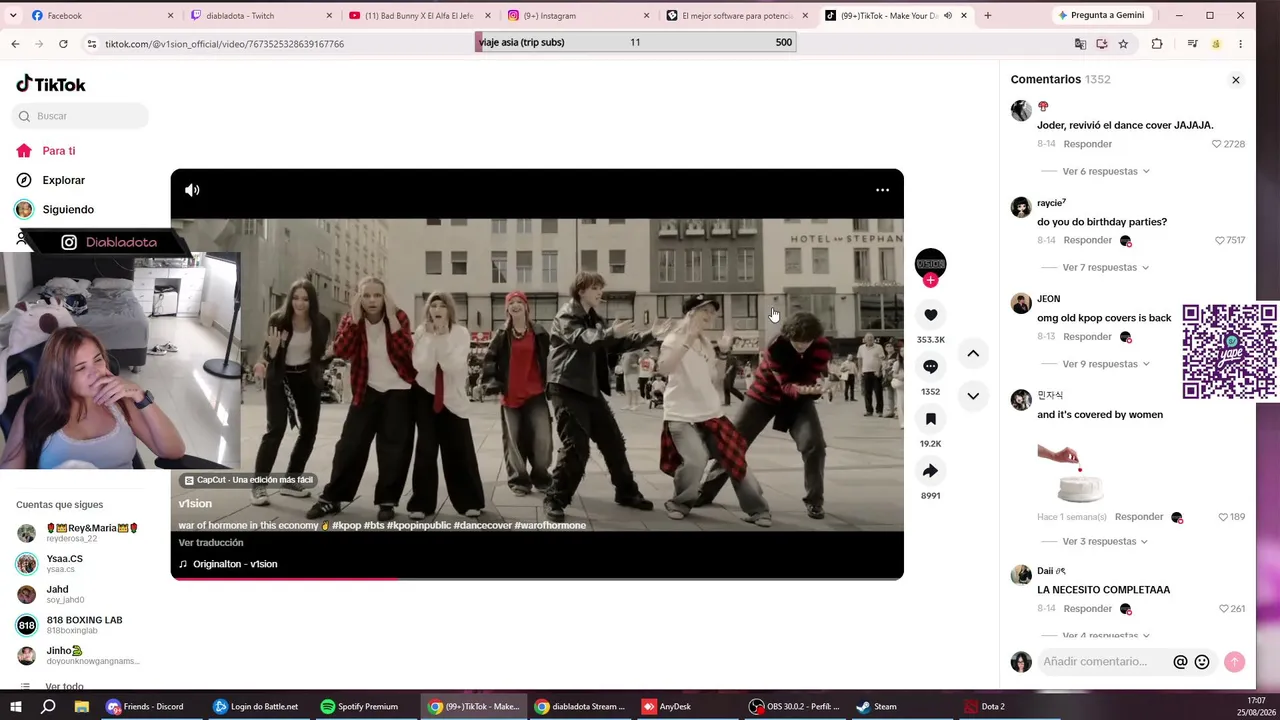Open the CapCut 'Una edición más fácil' badge

(249, 480)
